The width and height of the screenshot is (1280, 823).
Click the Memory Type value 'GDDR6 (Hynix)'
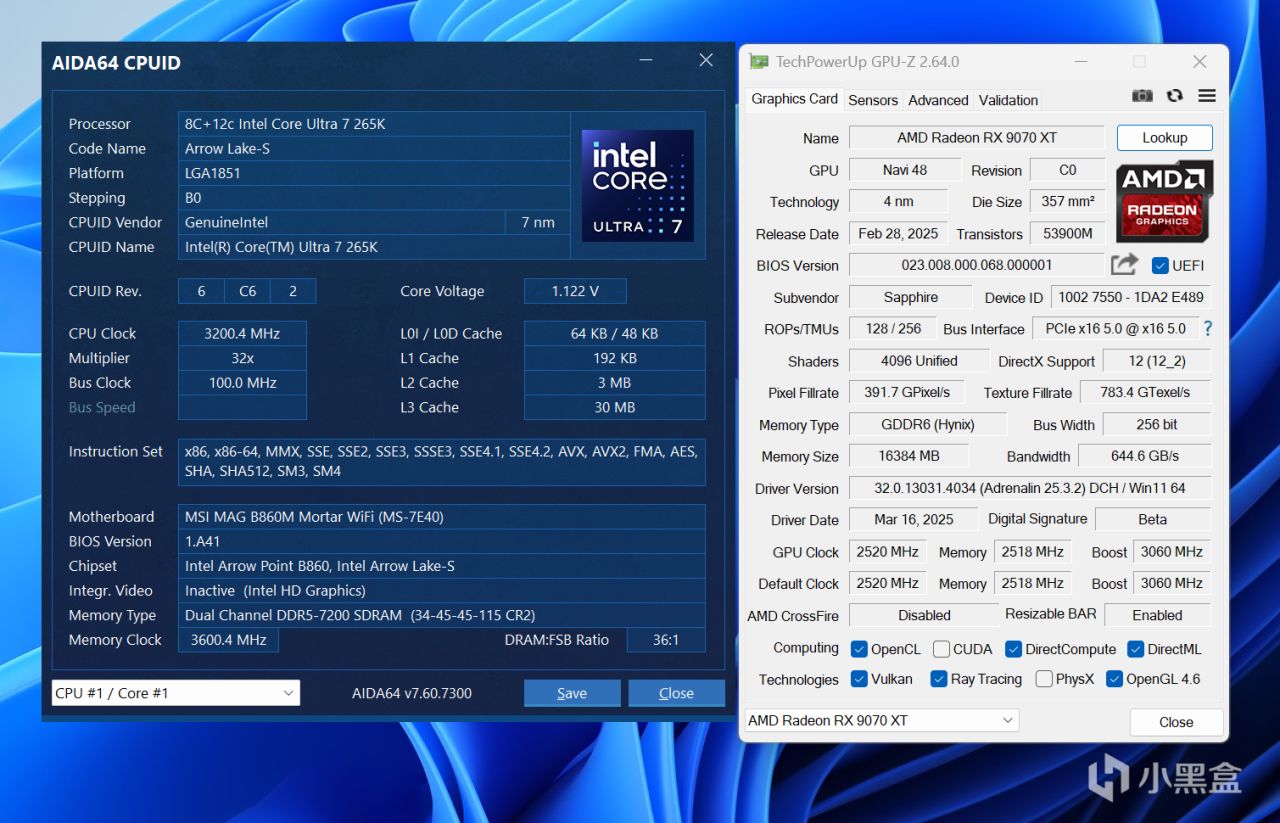[928, 424]
